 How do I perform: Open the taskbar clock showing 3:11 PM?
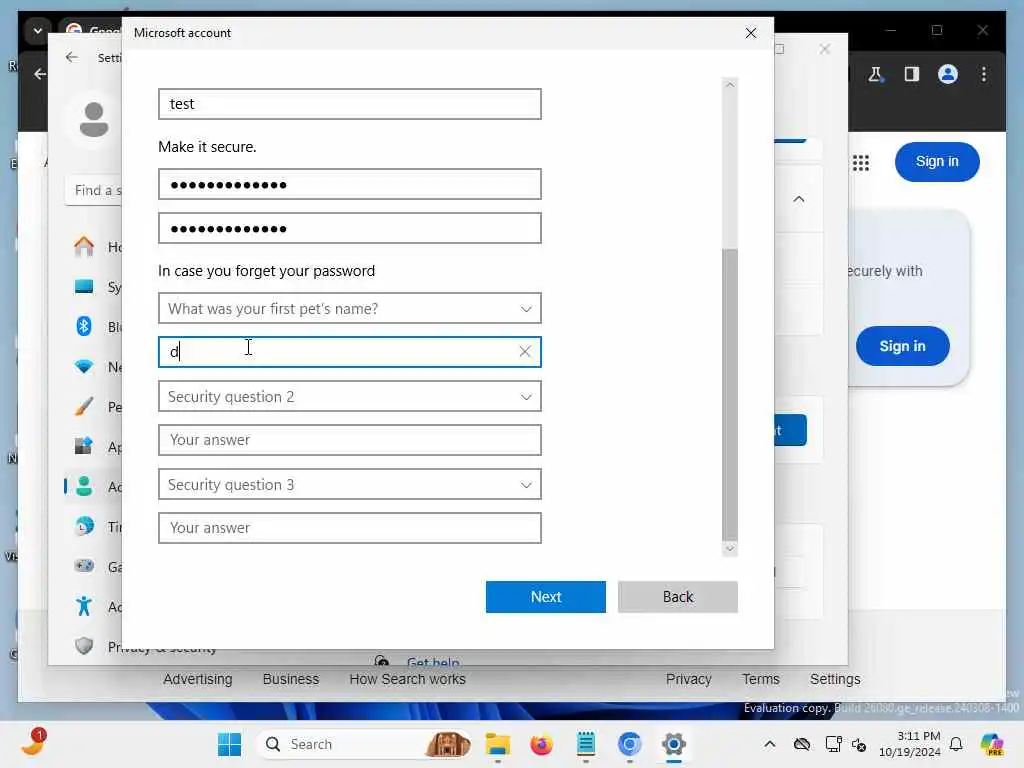(910, 744)
